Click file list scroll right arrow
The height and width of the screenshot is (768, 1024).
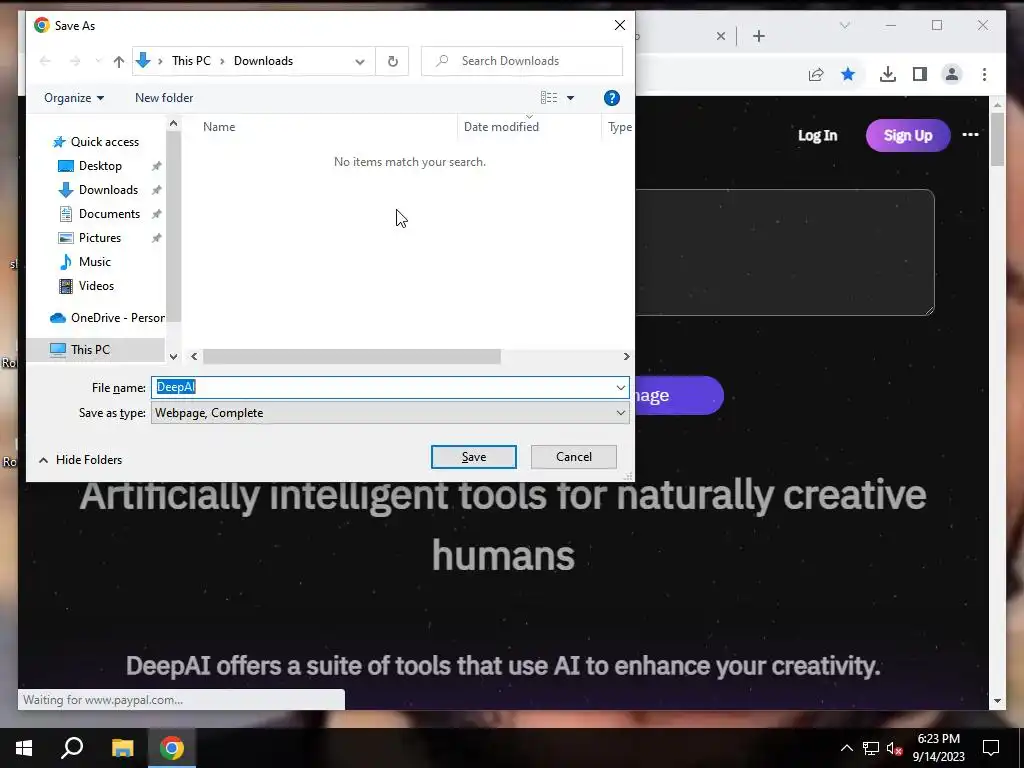[x=626, y=357]
